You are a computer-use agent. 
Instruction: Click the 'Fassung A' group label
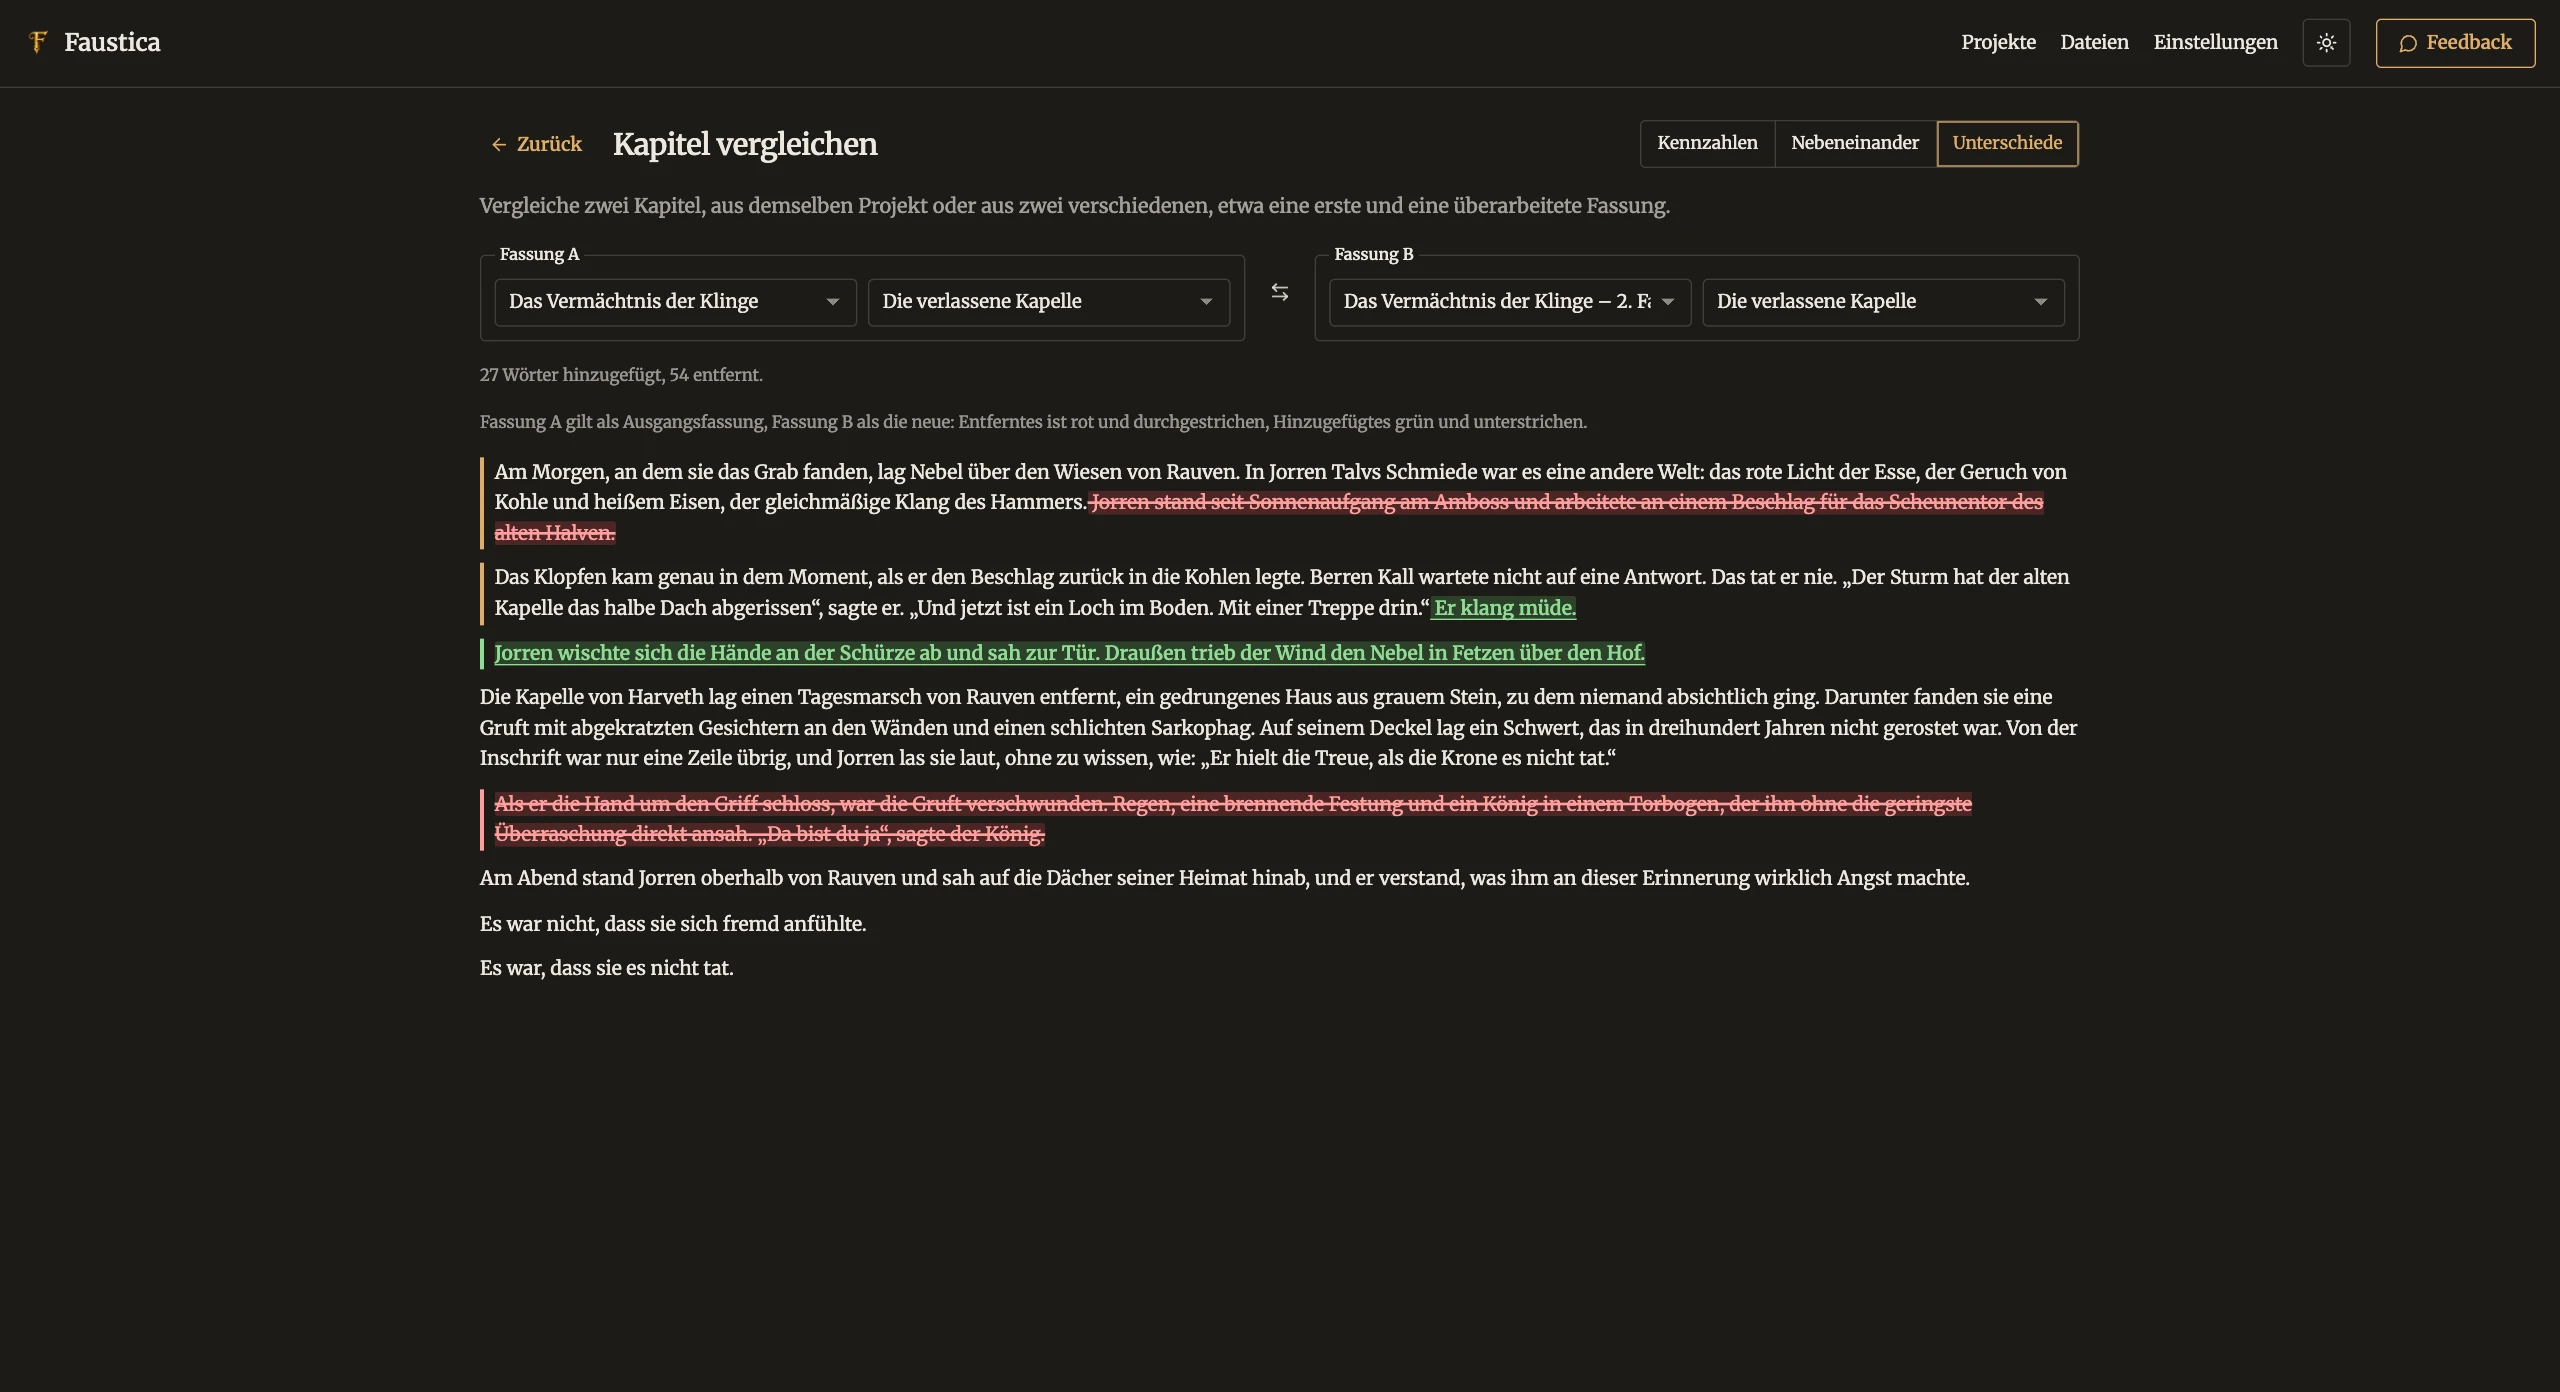click(539, 254)
